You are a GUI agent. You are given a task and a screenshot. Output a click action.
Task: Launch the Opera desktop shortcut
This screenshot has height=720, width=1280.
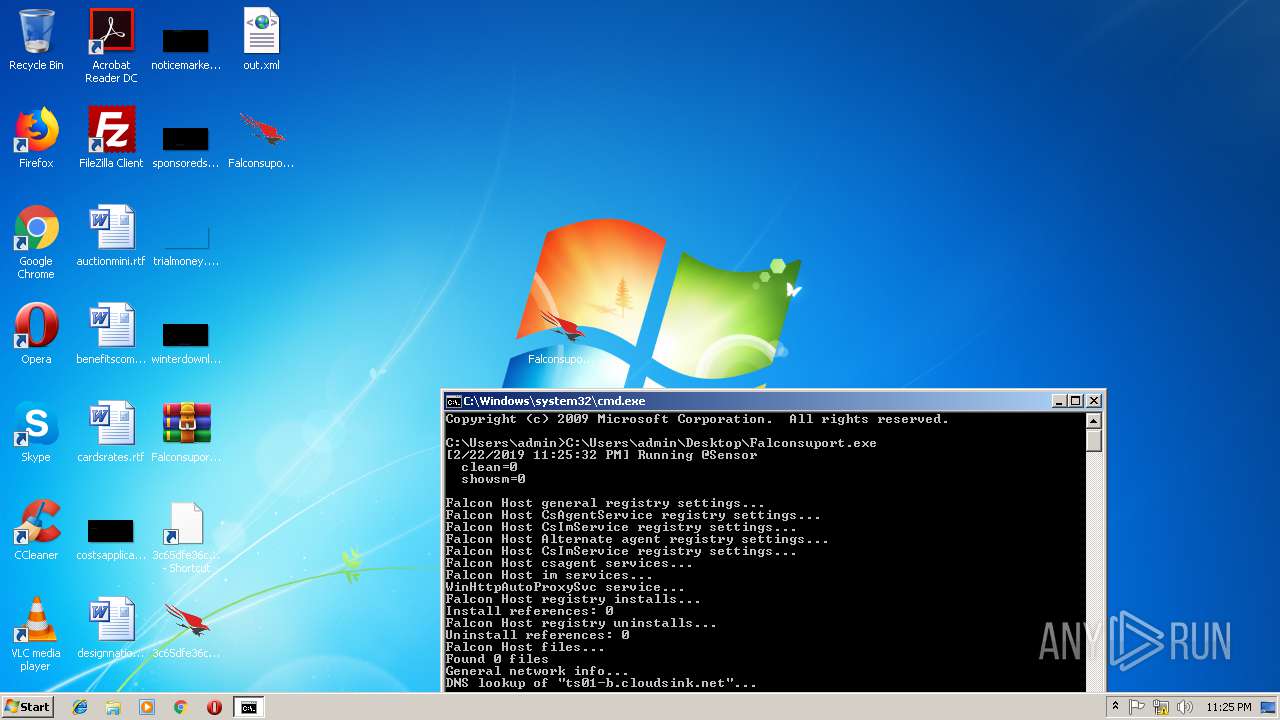click(x=36, y=334)
